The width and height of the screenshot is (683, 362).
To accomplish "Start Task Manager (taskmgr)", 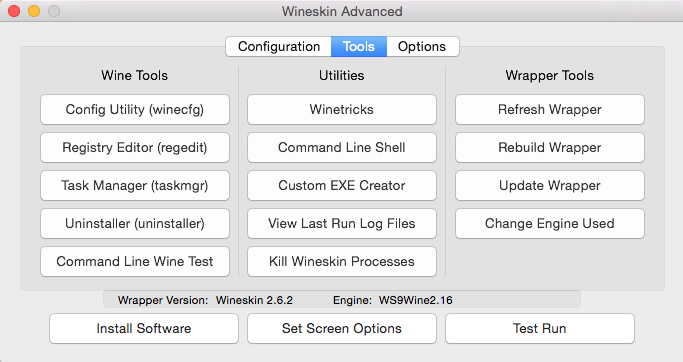I will coord(135,185).
